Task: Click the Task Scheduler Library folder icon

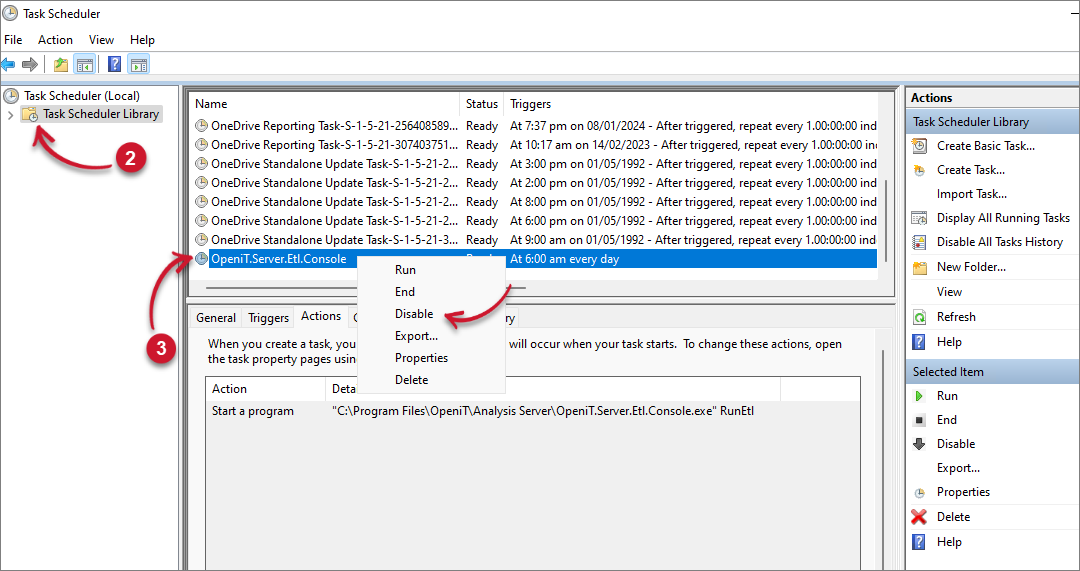Action: click(x=30, y=114)
